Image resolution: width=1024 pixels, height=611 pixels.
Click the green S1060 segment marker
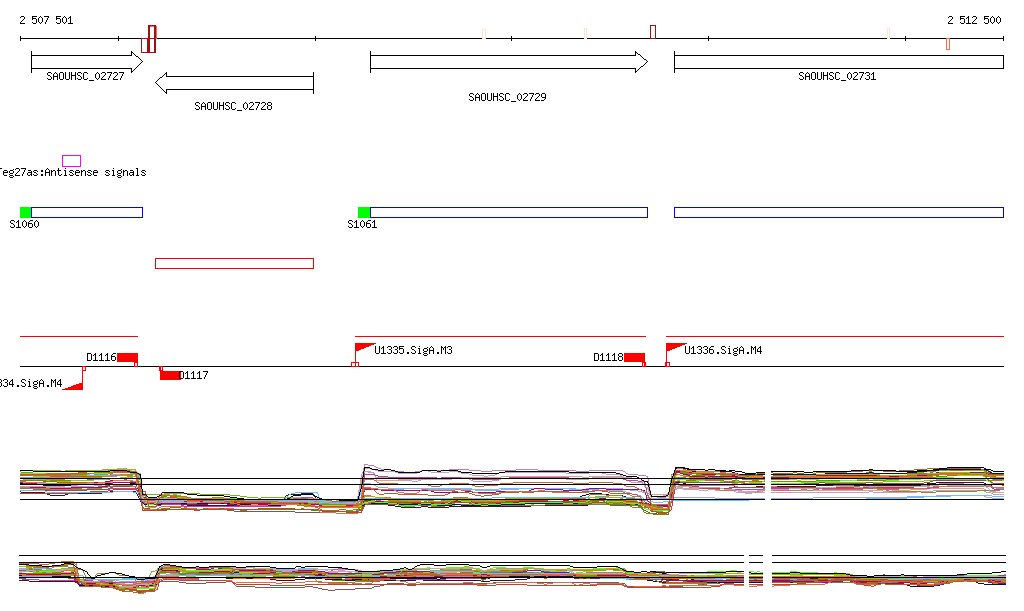point(25,212)
